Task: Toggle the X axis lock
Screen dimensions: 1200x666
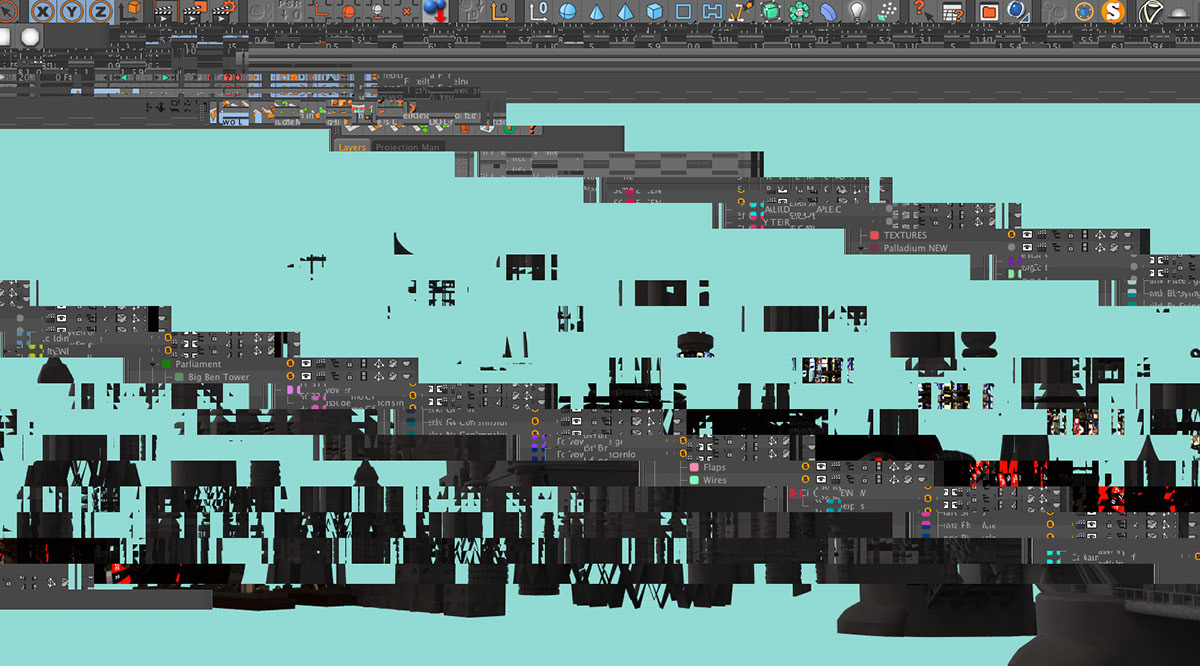Action: click(43, 11)
